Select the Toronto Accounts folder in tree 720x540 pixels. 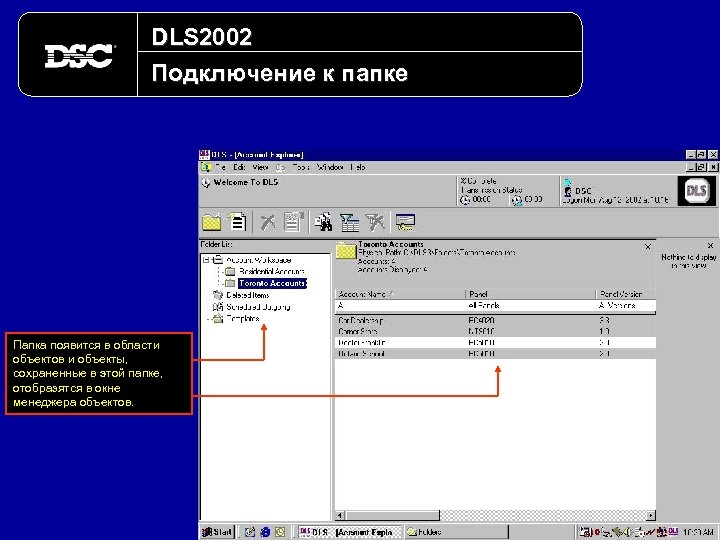coord(272,283)
